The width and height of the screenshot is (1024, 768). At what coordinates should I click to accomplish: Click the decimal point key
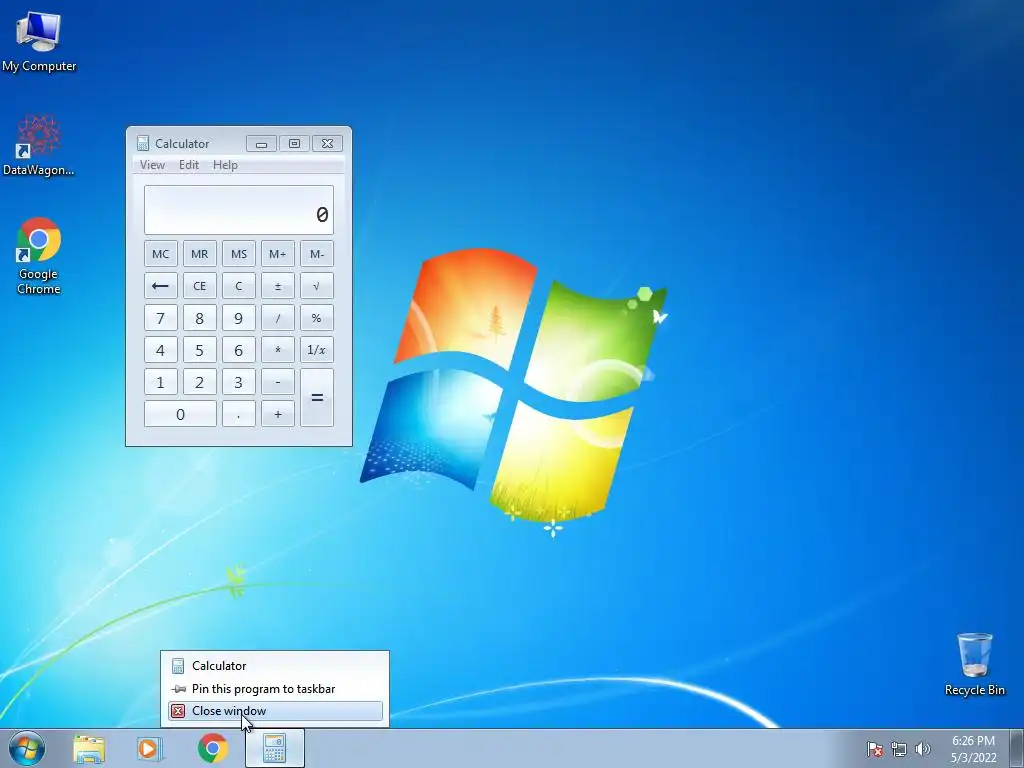point(238,414)
